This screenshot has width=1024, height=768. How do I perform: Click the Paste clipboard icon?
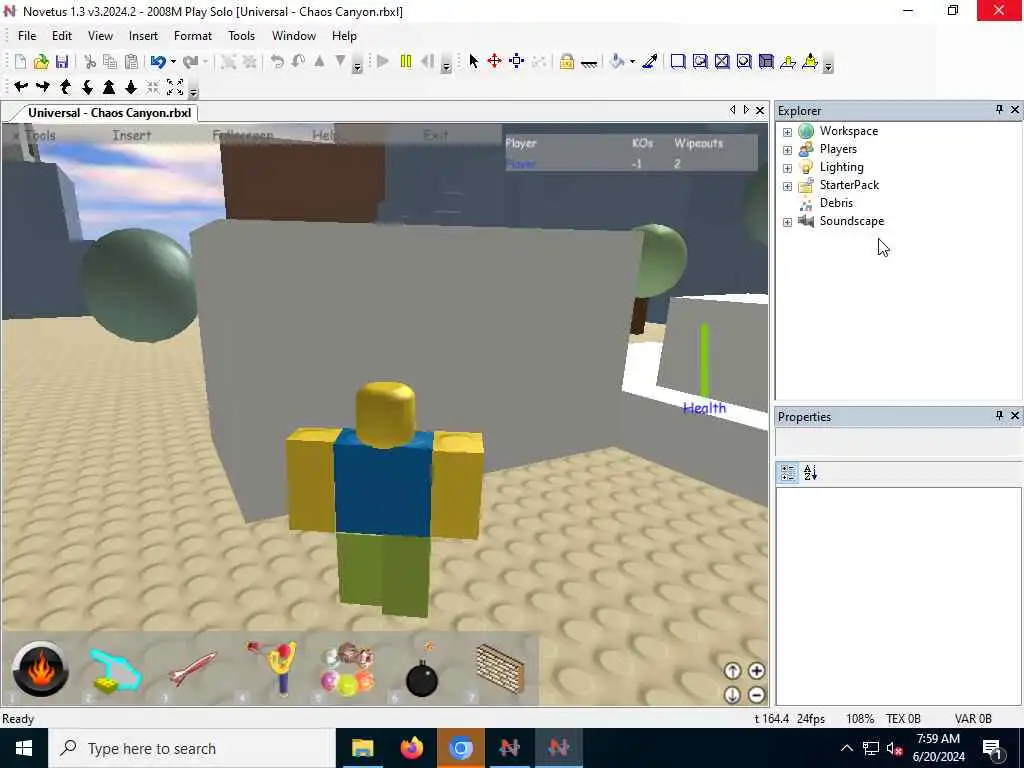[131, 62]
